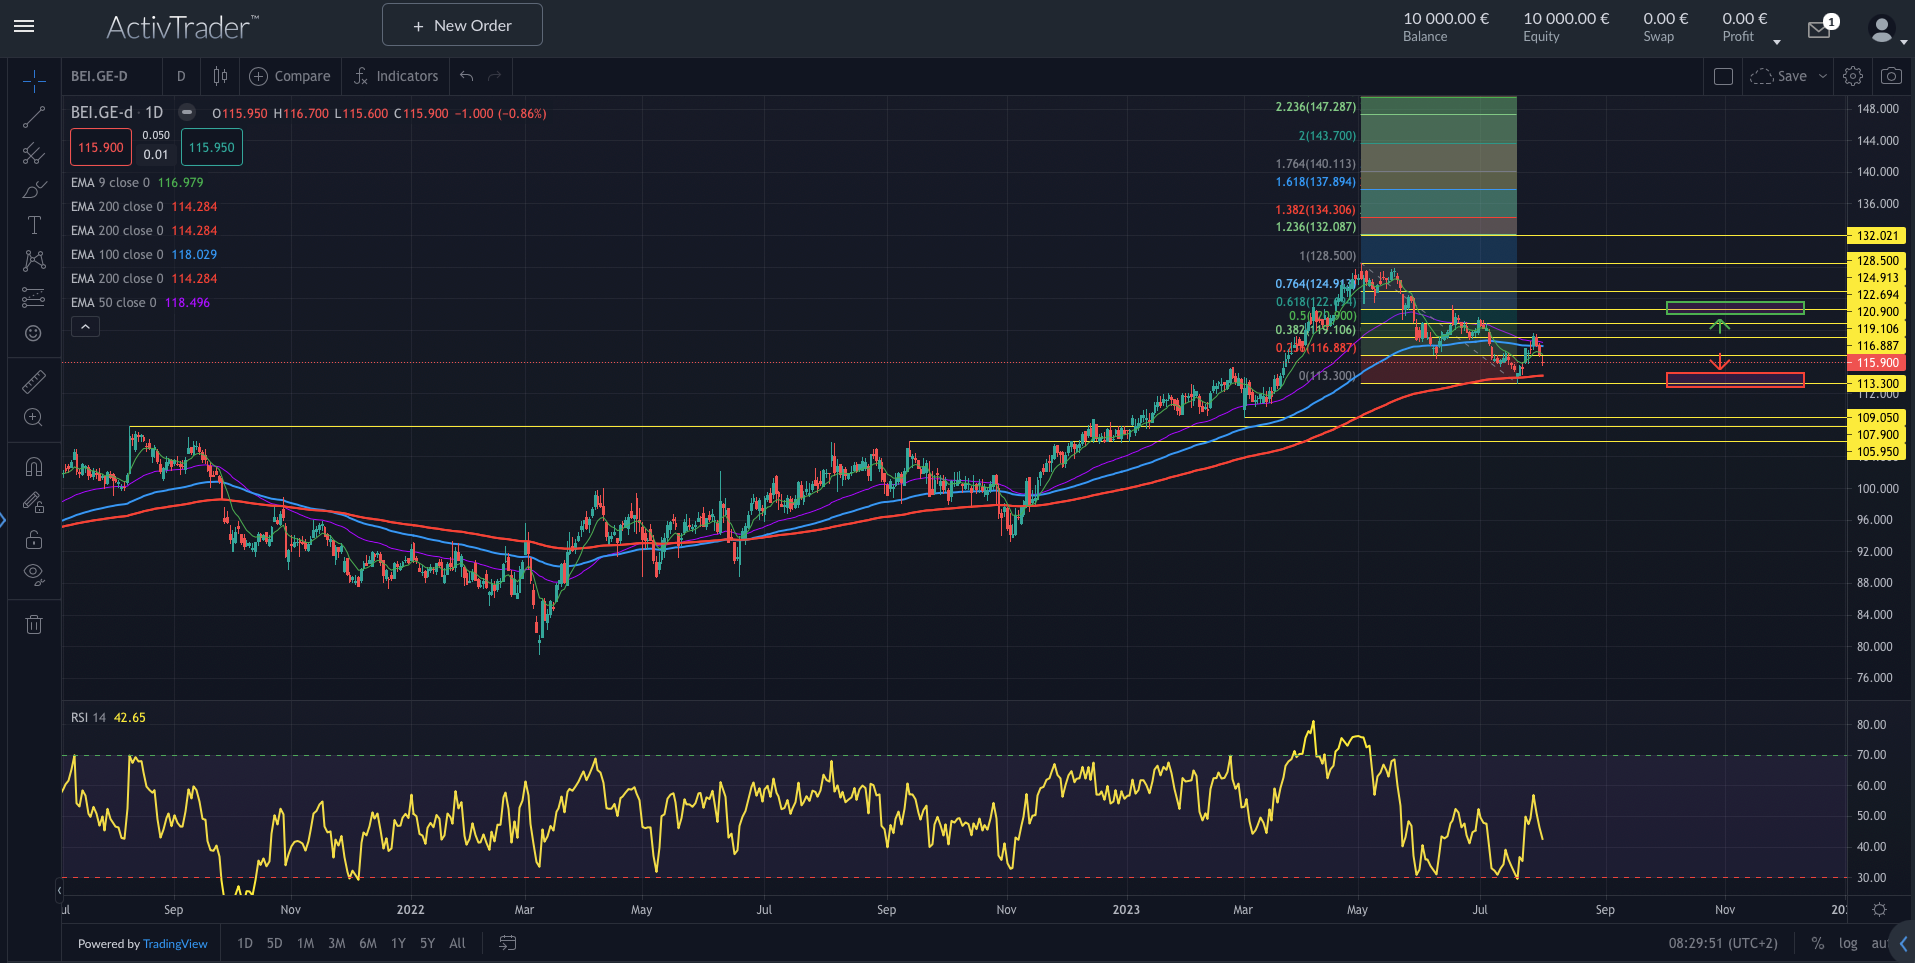1915x963 pixels.
Task: Select the ruler measure tool
Action: [34, 382]
